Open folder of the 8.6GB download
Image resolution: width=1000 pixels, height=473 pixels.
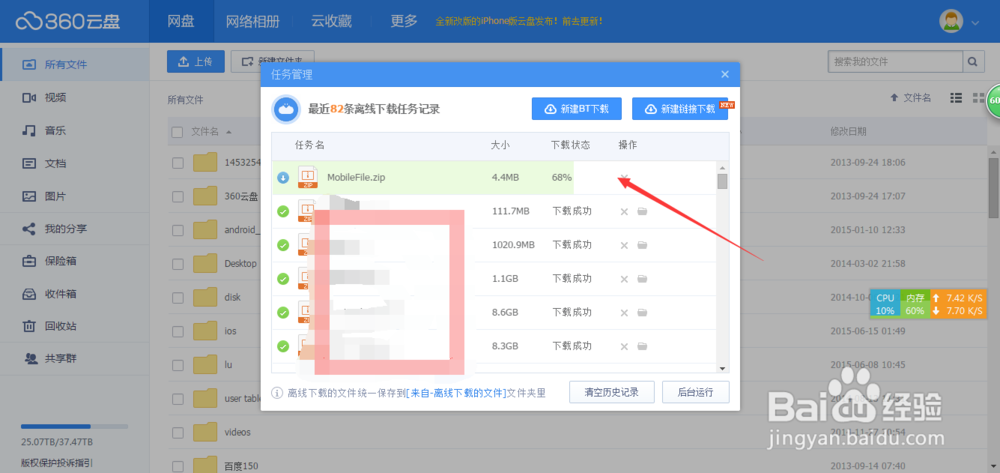(x=642, y=312)
